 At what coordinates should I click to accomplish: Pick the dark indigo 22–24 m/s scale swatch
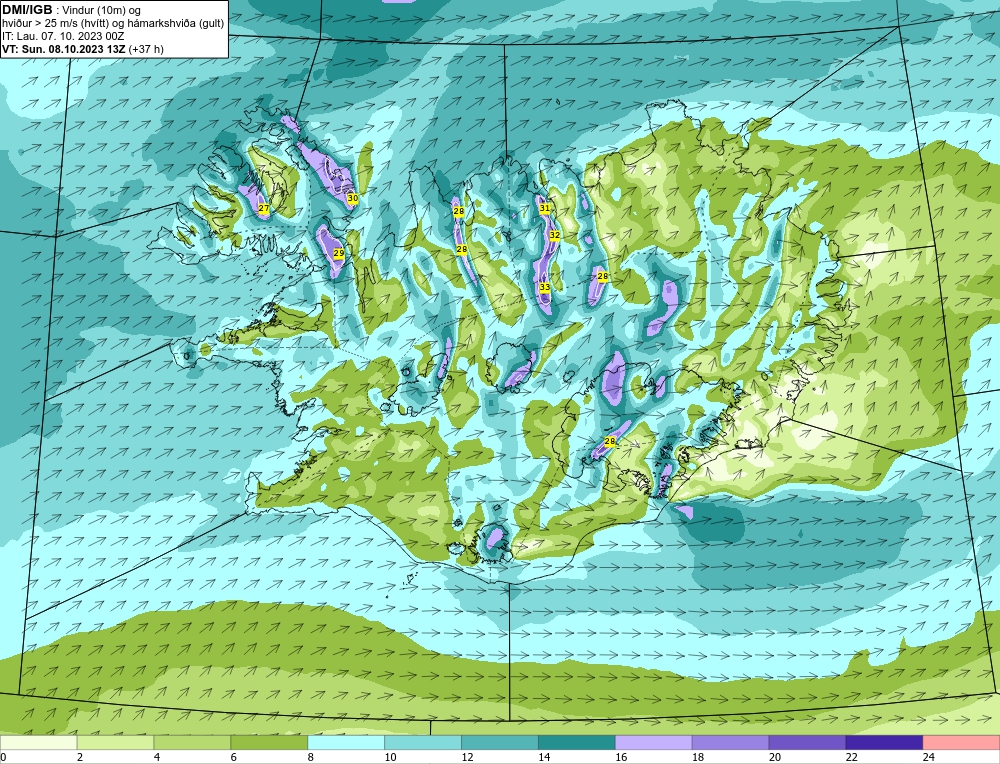pyautogui.click(x=885, y=743)
